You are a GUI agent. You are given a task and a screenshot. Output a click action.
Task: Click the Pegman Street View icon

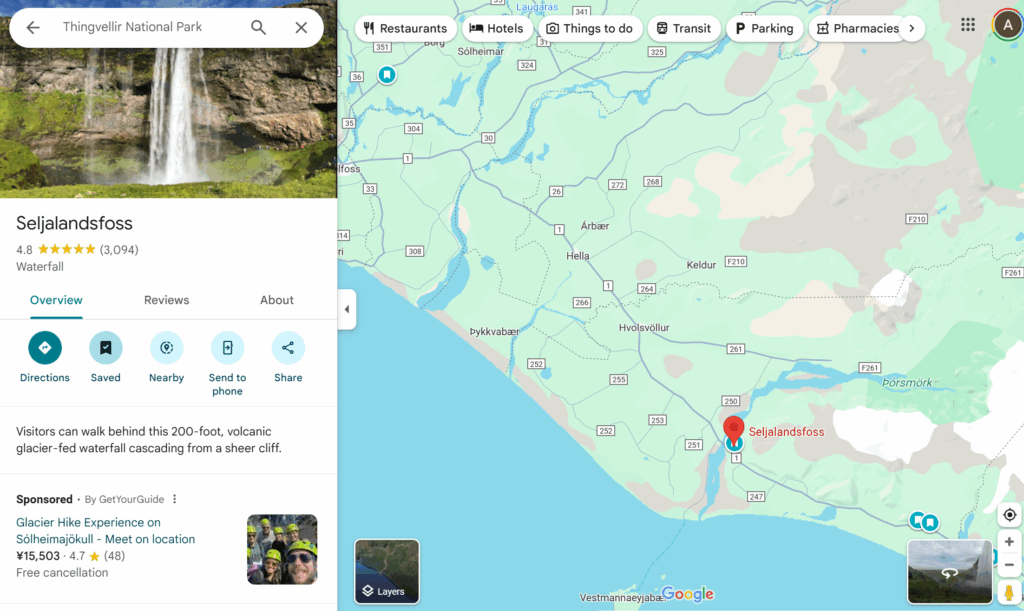(x=1009, y=592)
